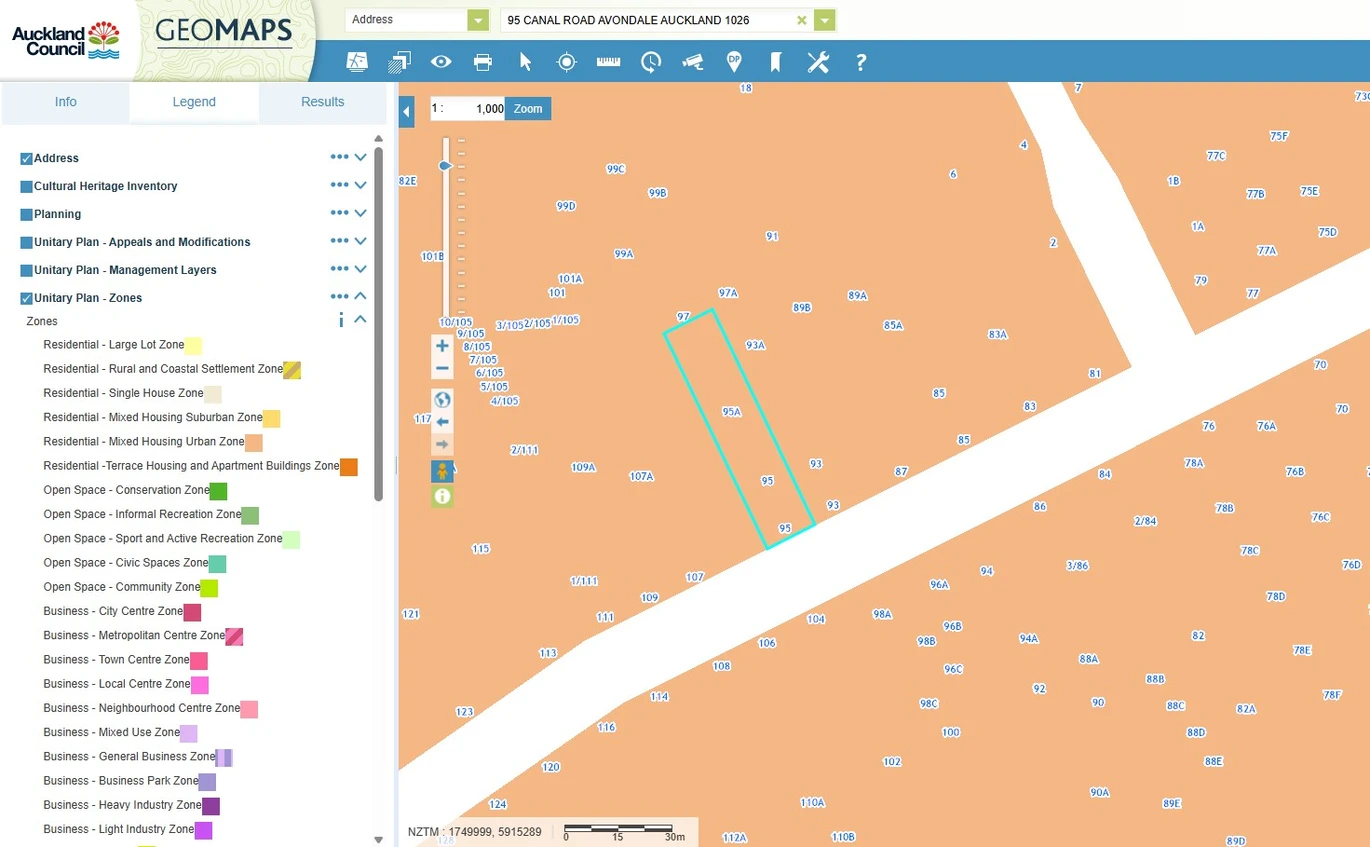Expand the Planning layer chevron
The height and width of the screenshot is (847, 1370).
click(361, 213)
